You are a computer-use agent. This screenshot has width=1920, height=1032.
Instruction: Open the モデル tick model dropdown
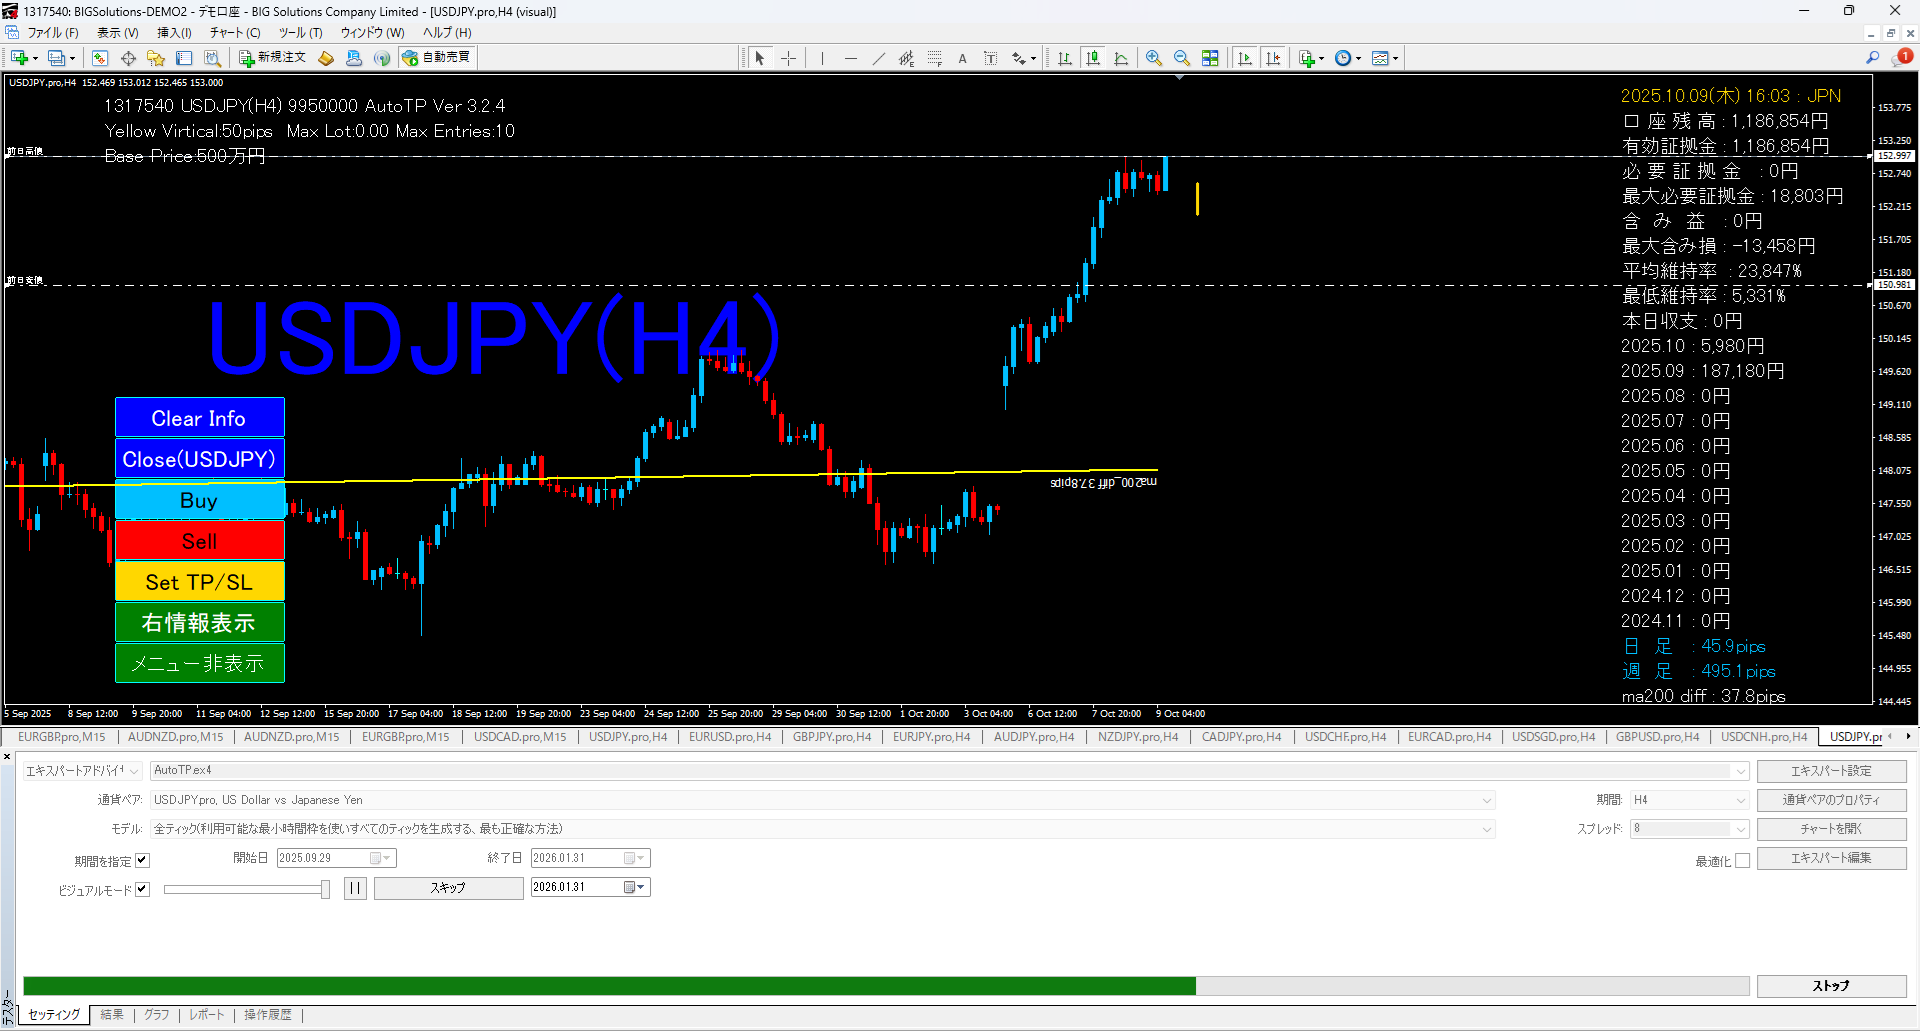click(822, 829)
